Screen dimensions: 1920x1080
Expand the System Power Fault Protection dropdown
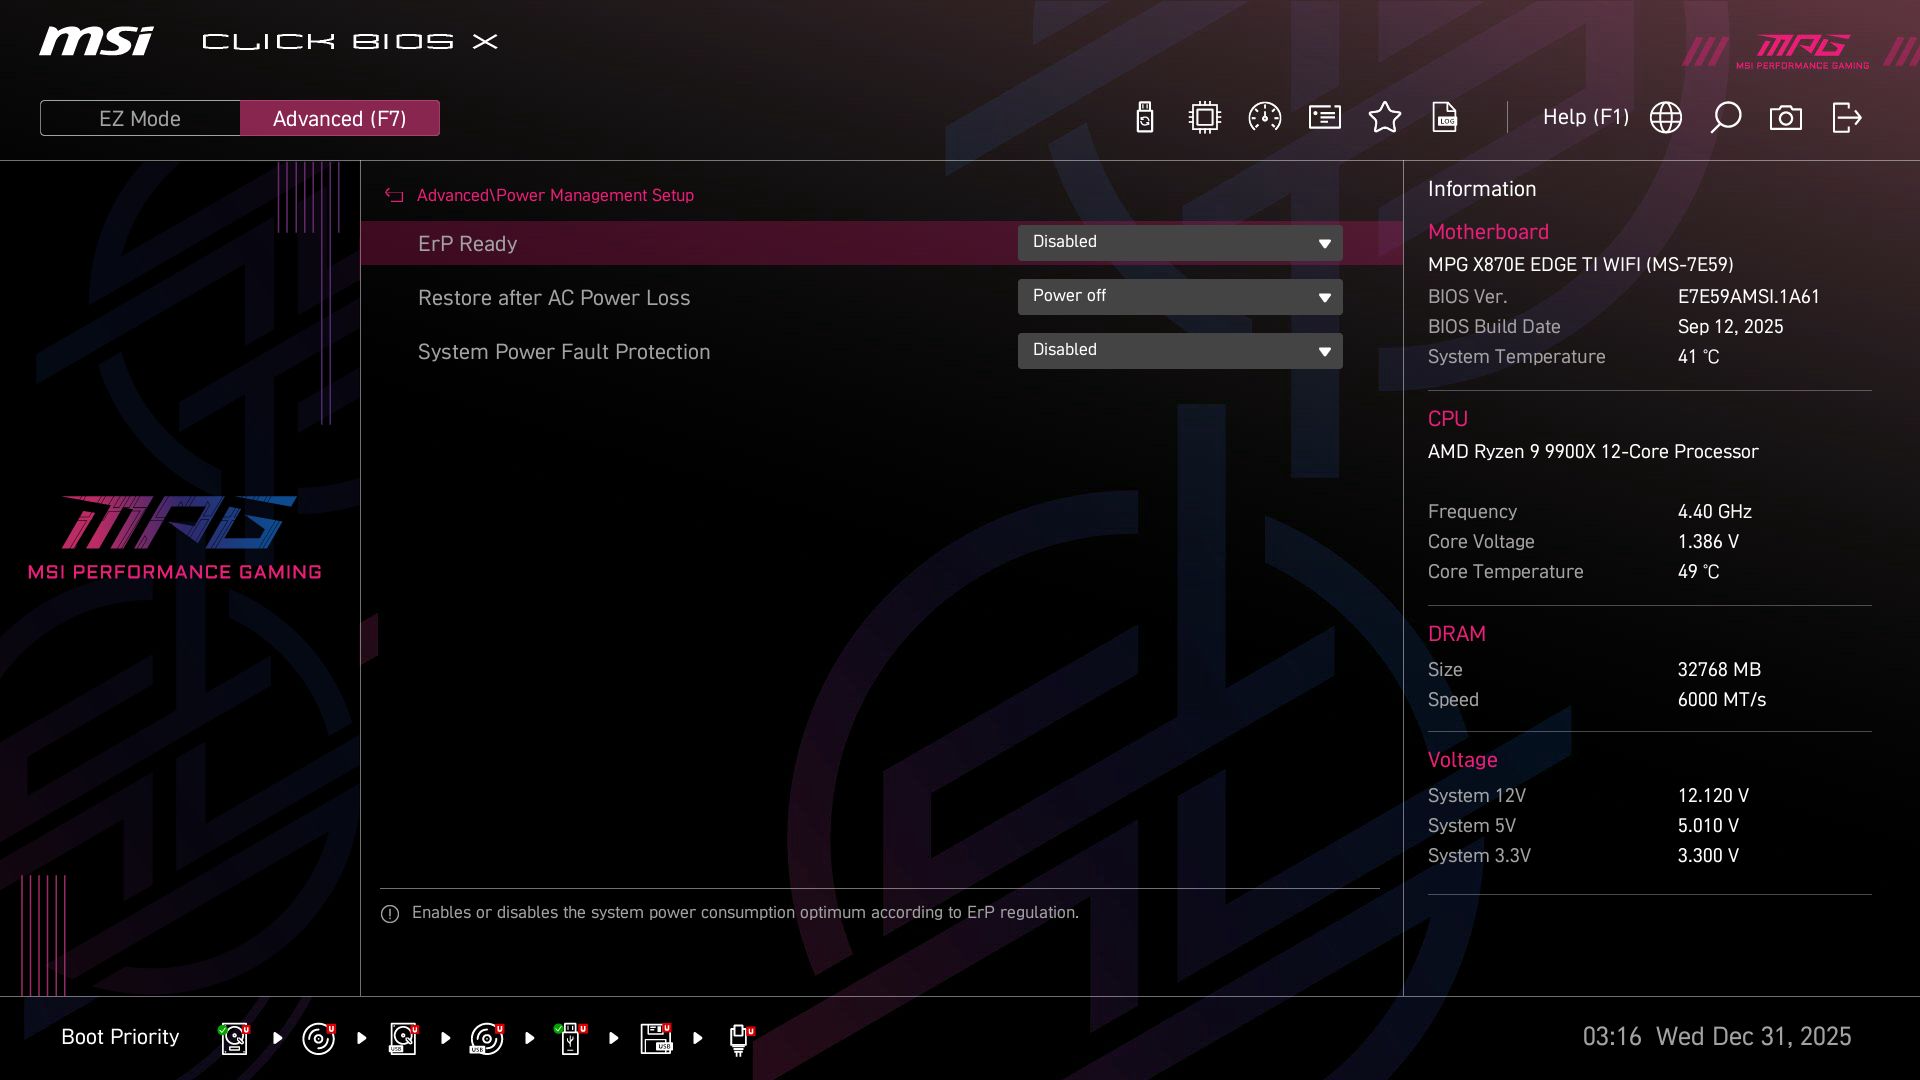1180,350
